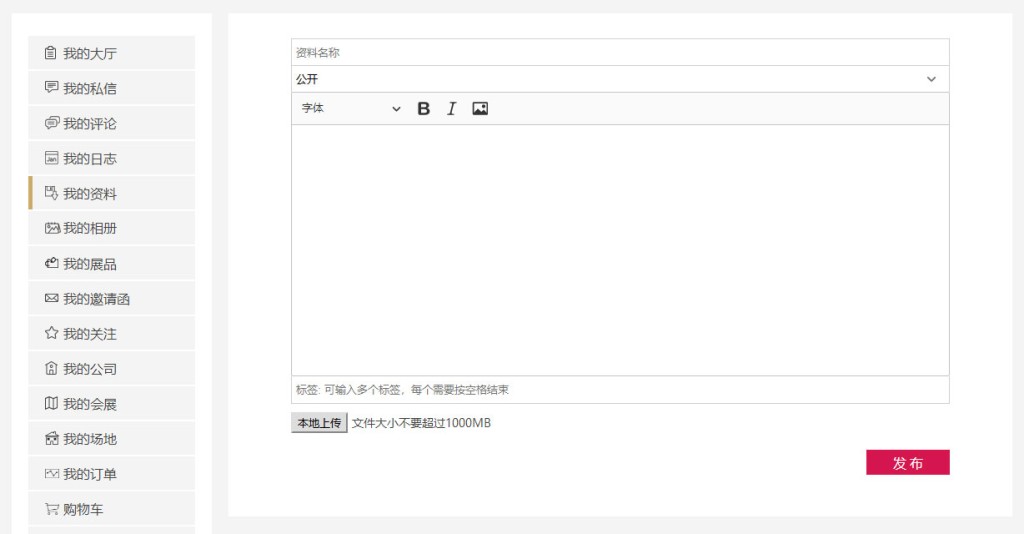Open the 我的公司 page
Screen dimensions: 1024x534
coord(112,369)
